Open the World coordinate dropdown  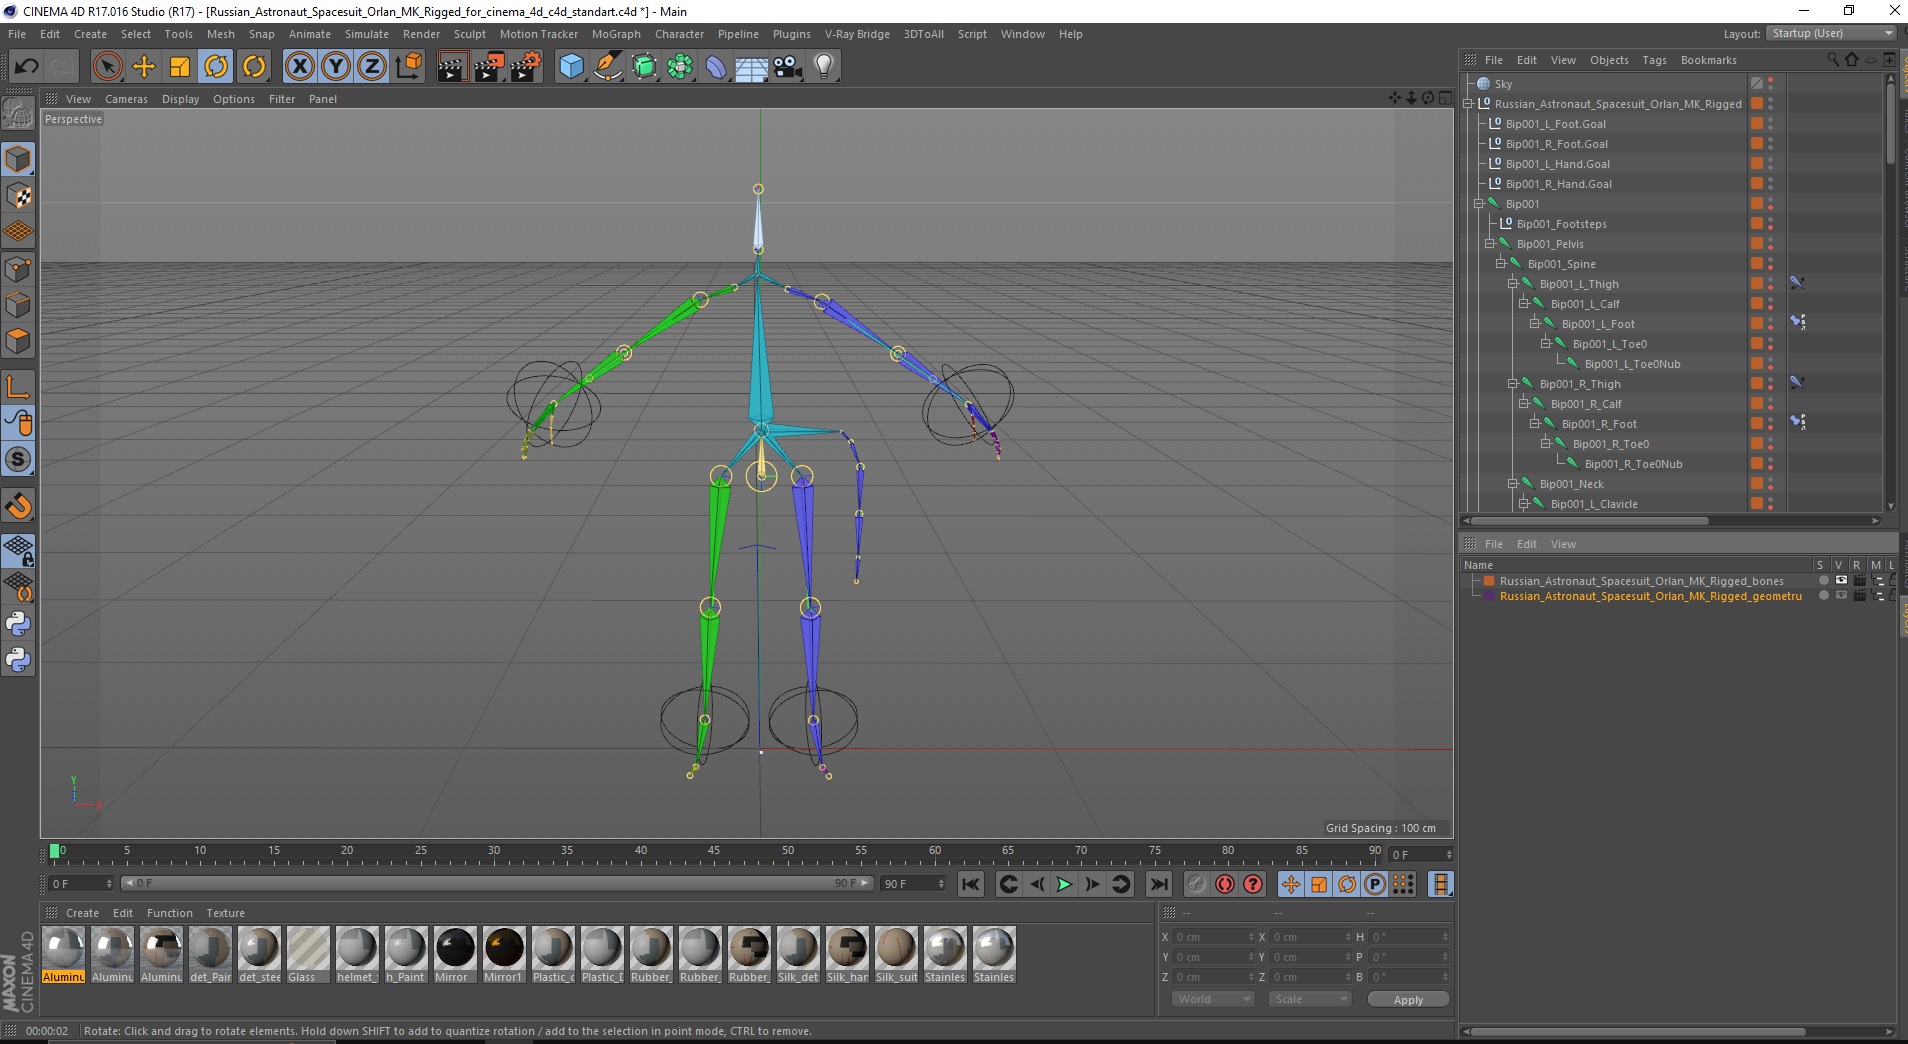(1212, 999)
